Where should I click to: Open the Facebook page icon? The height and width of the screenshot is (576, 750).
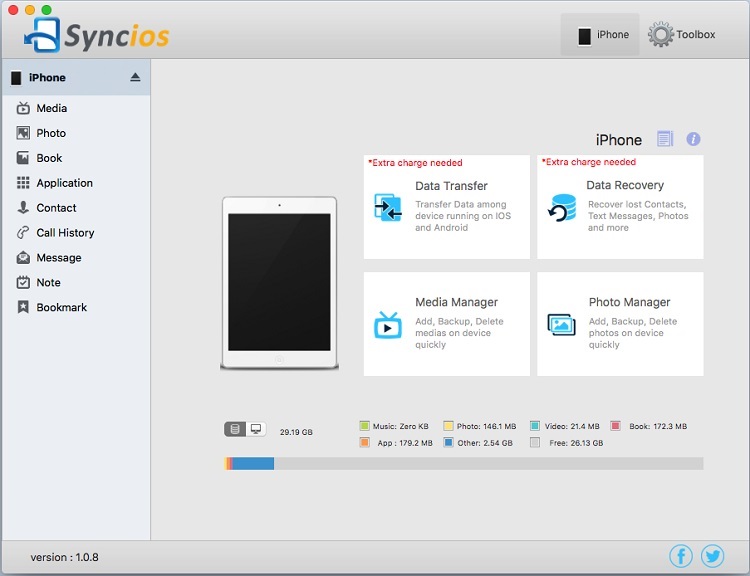[x=681, y=556]
